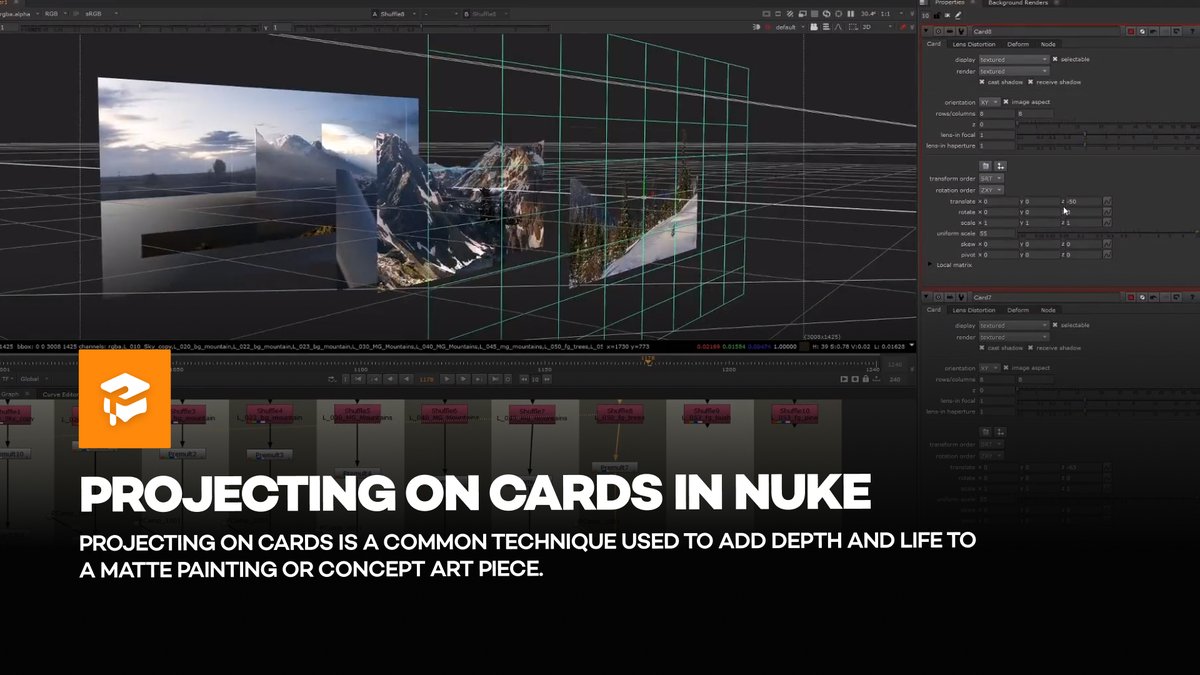The width and height of the screenshot is (1200, 675).
Task: Toggle Card7 image aspect checkbox
Action: click(1006, 368)
